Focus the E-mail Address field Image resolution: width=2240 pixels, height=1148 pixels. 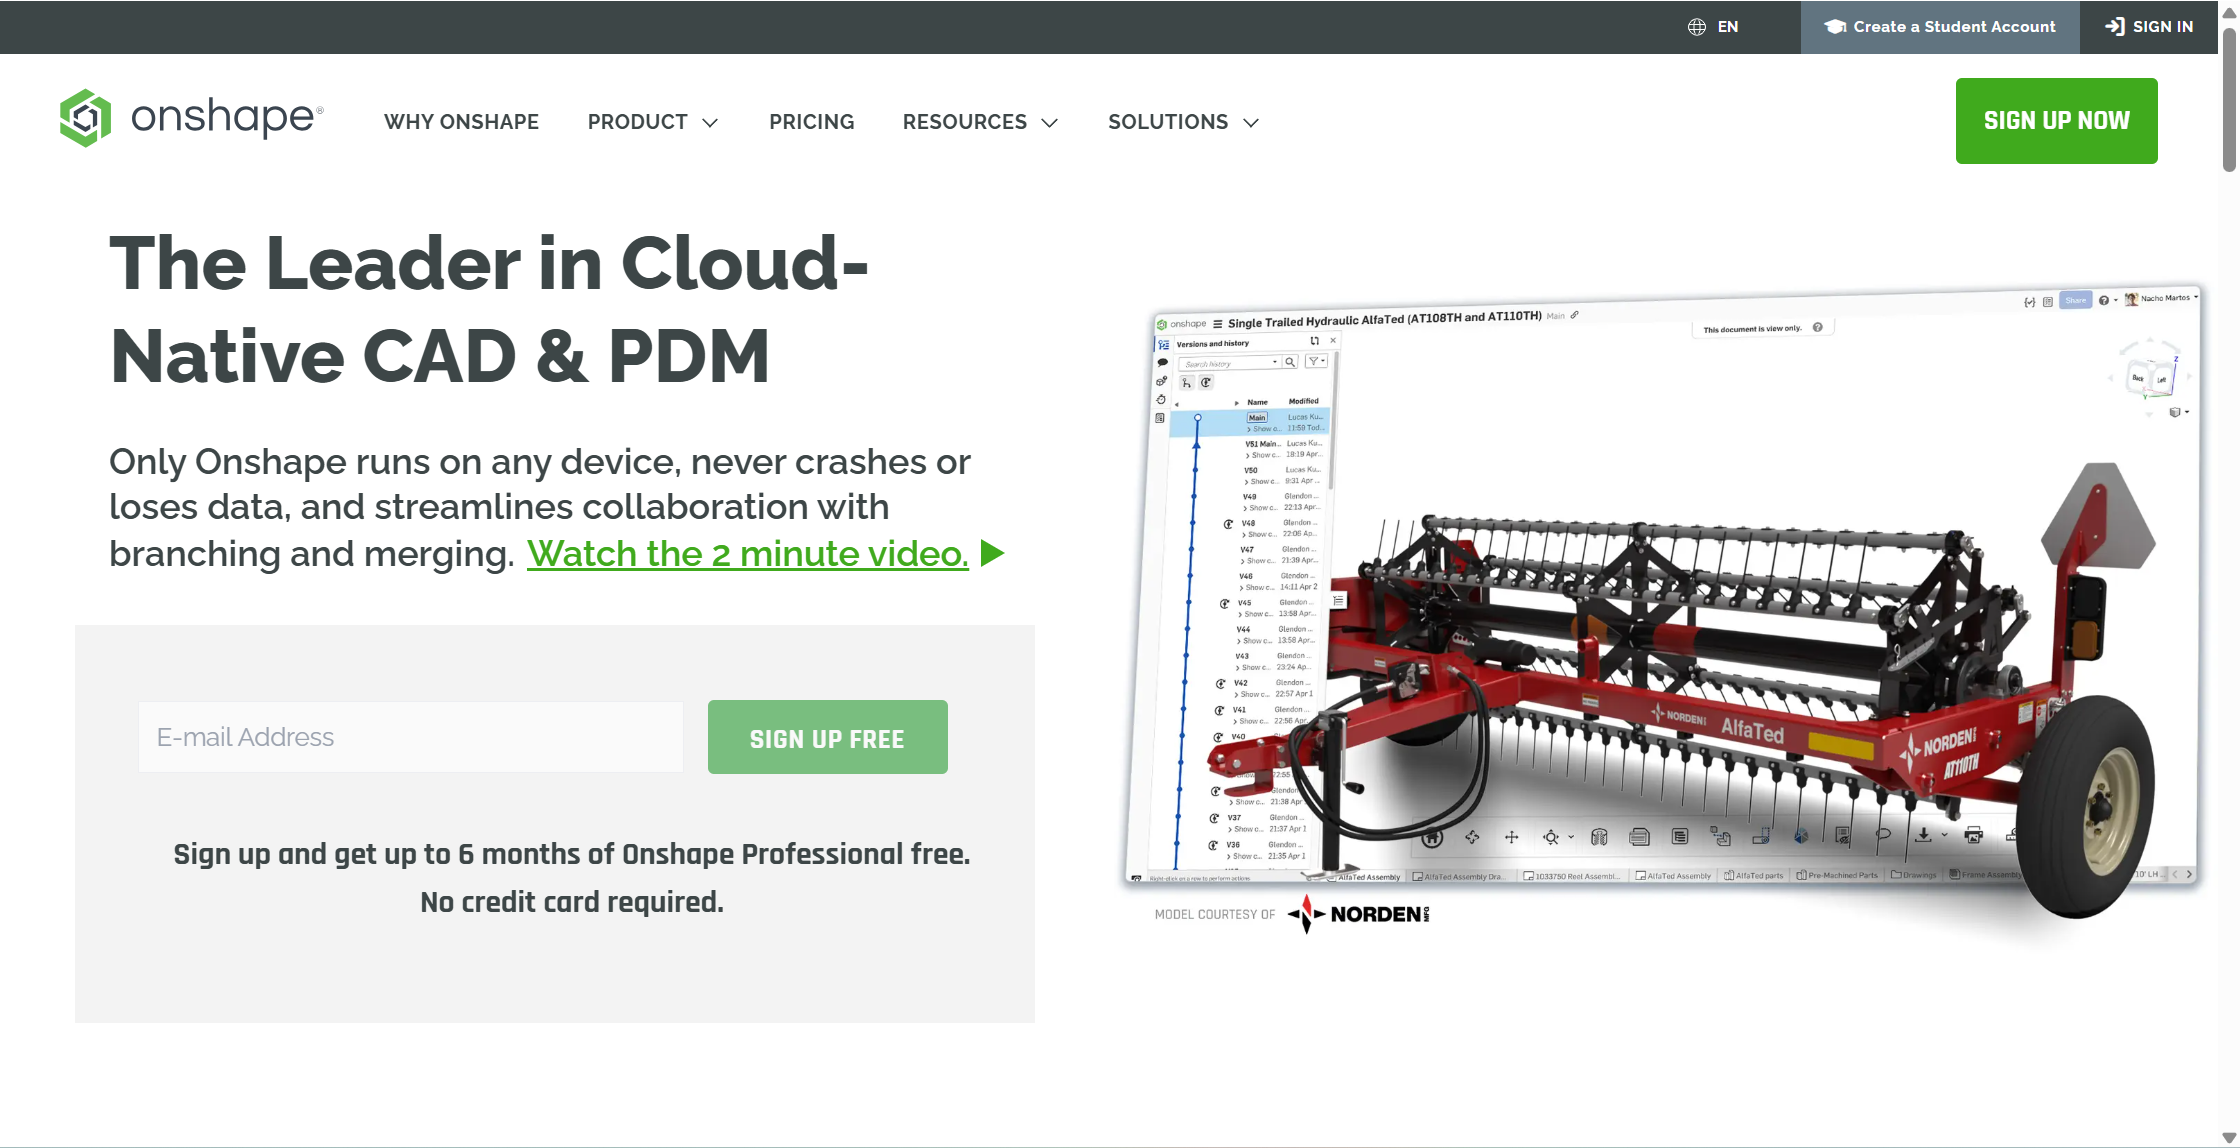tap(410, 737)
